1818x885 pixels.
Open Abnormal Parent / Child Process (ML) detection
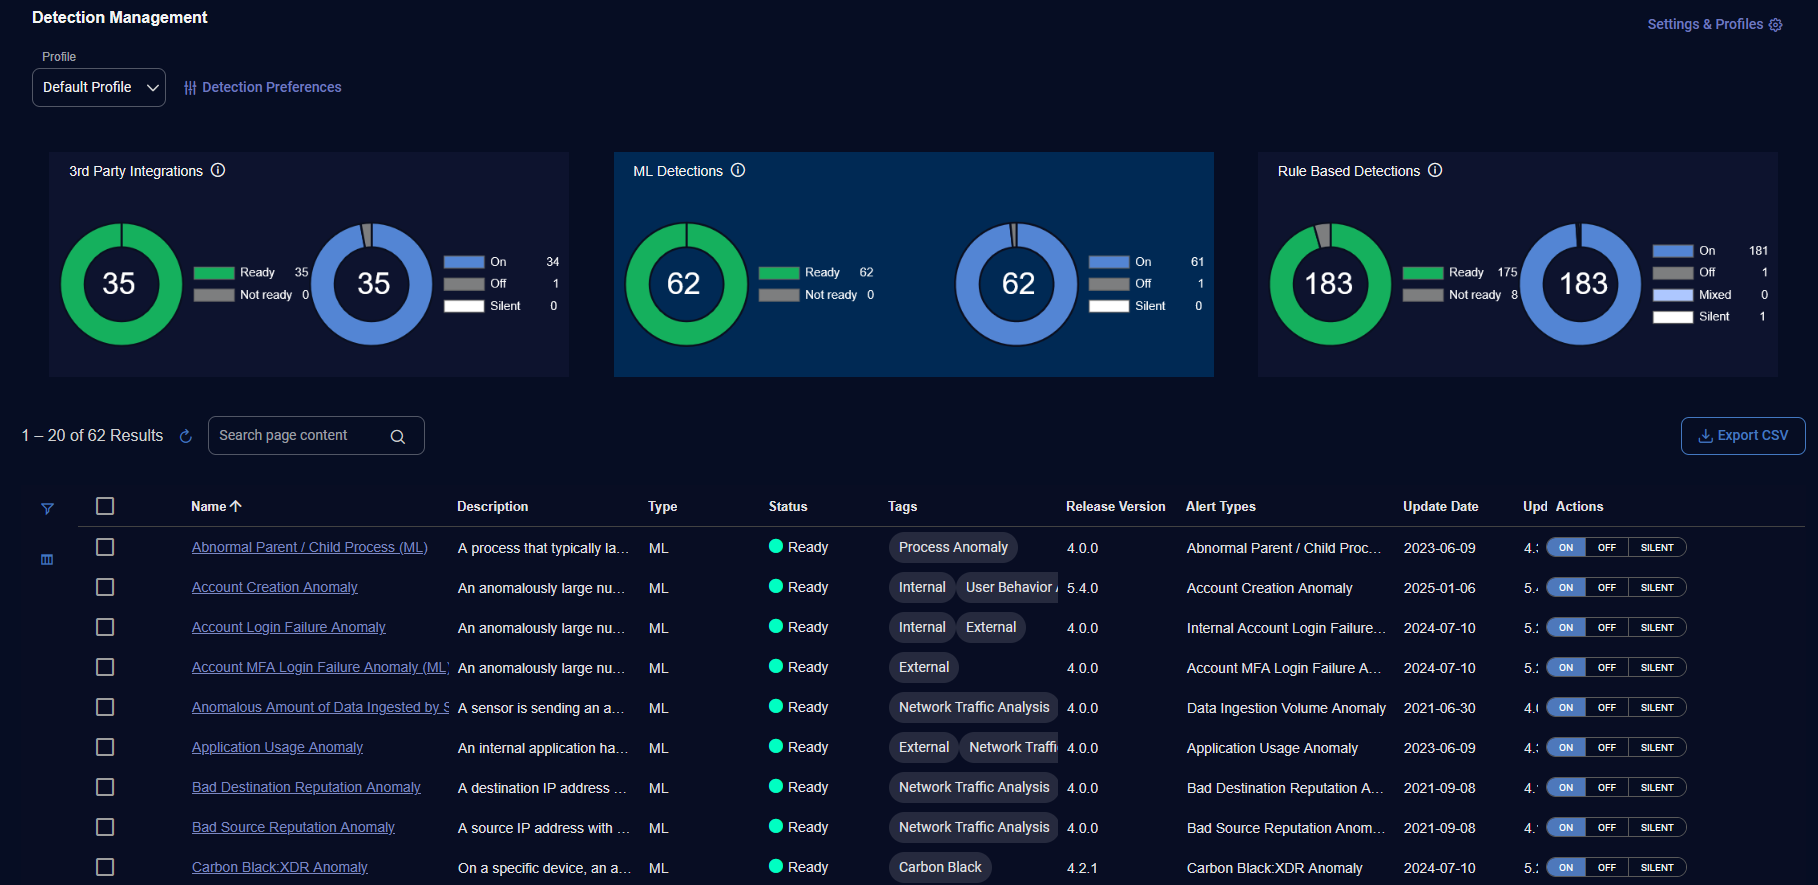310,547
